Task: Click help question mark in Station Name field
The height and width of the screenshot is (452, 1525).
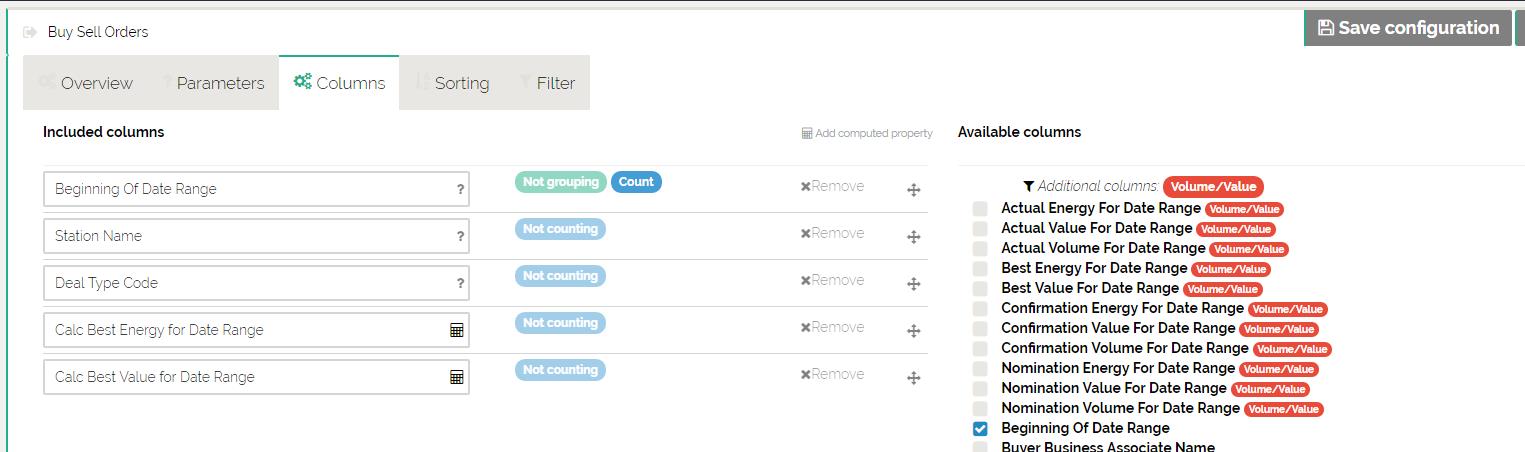Action: [460, 236]
